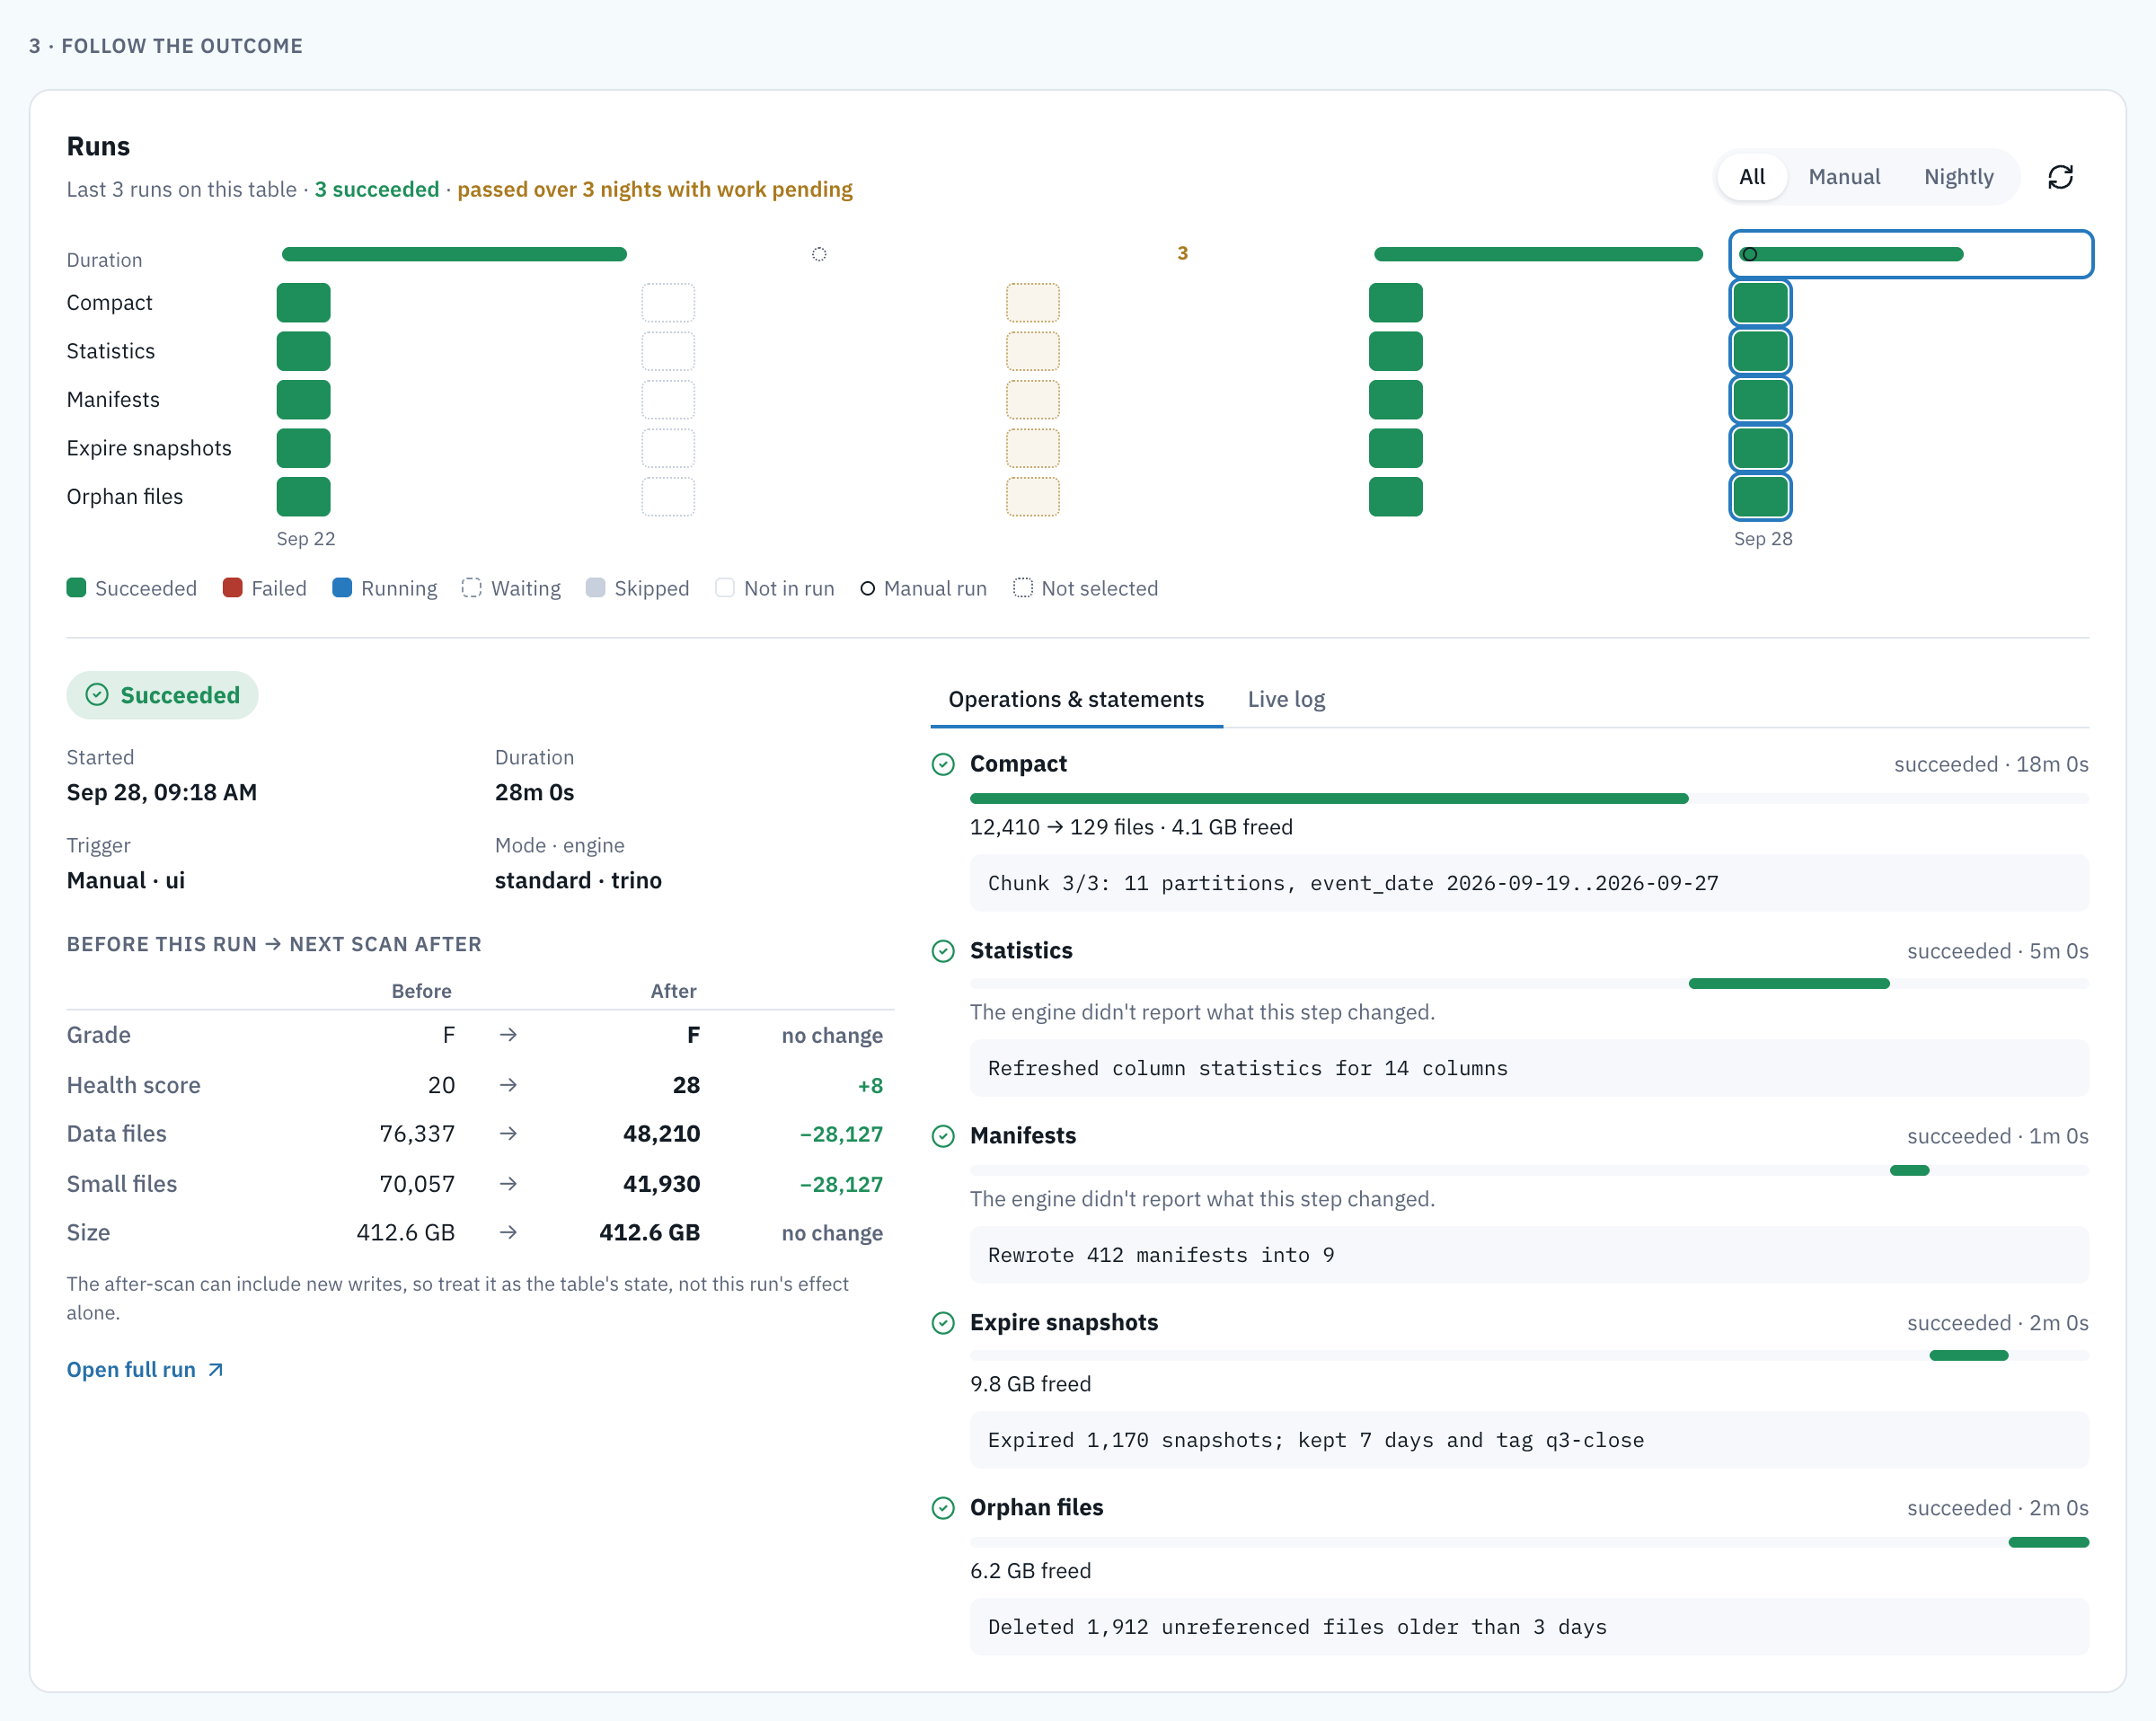Click the Manual run legend circle icon

[x=867, y=589]
